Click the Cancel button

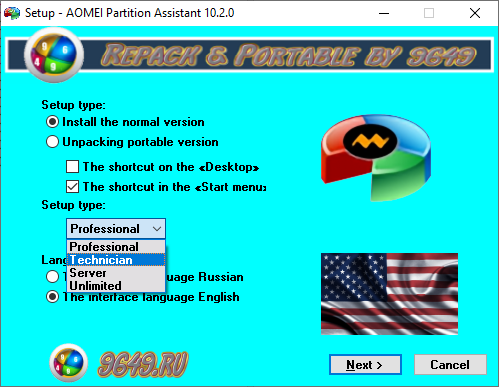(450, 365)
